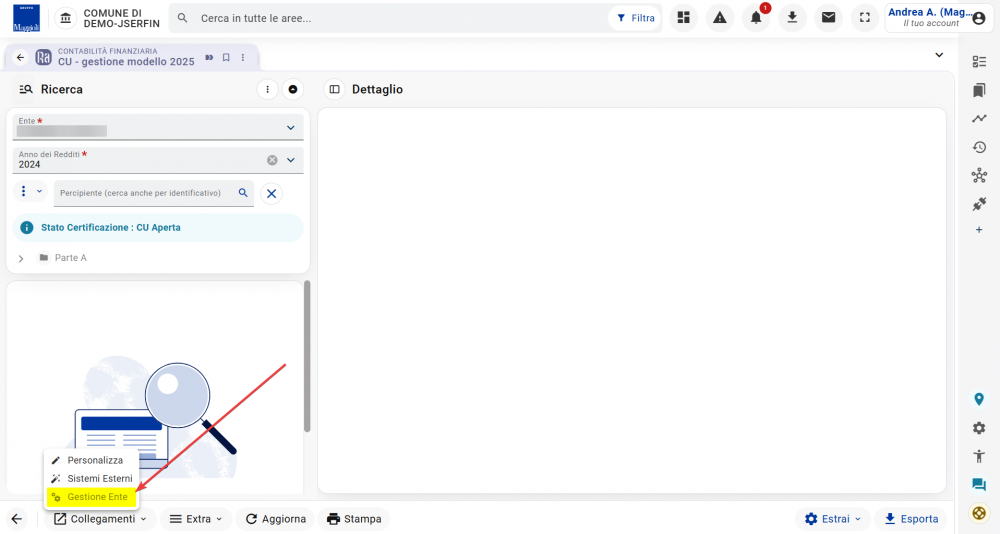Open the lifebuoy help icon
Screen dimensions: 1000x534
(979, 512)
